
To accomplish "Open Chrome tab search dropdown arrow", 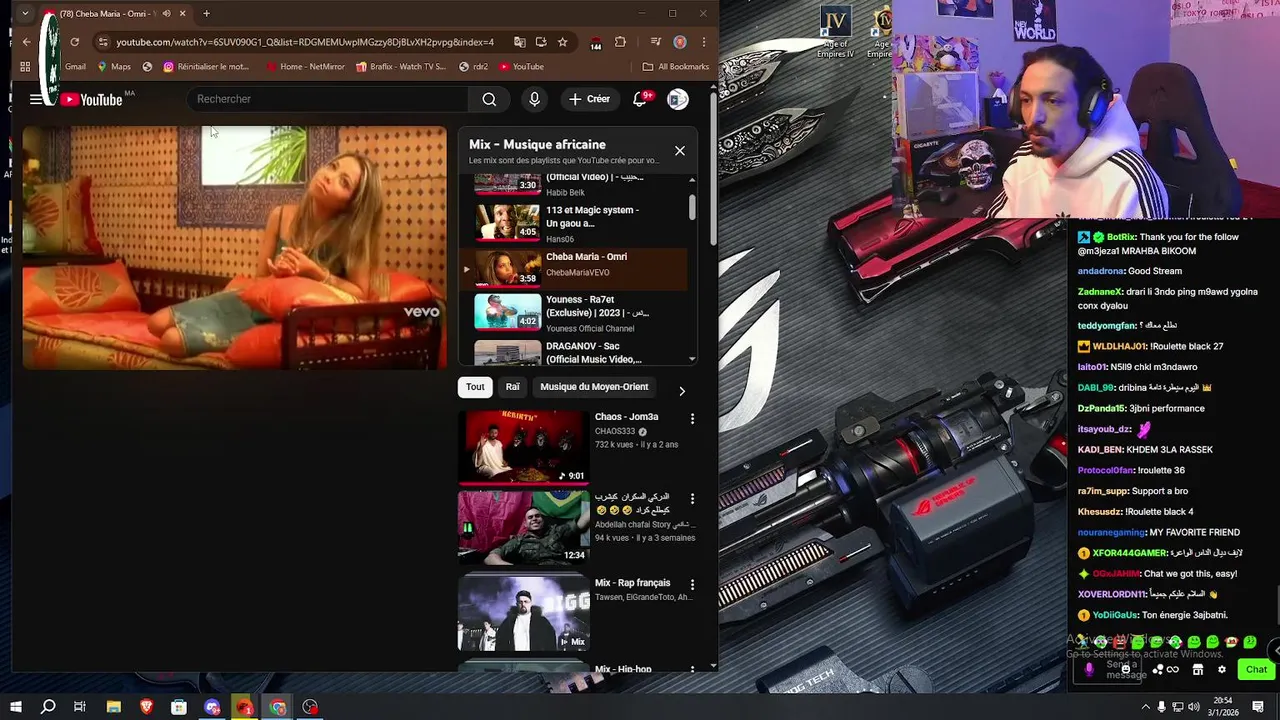I will (25, 14).
